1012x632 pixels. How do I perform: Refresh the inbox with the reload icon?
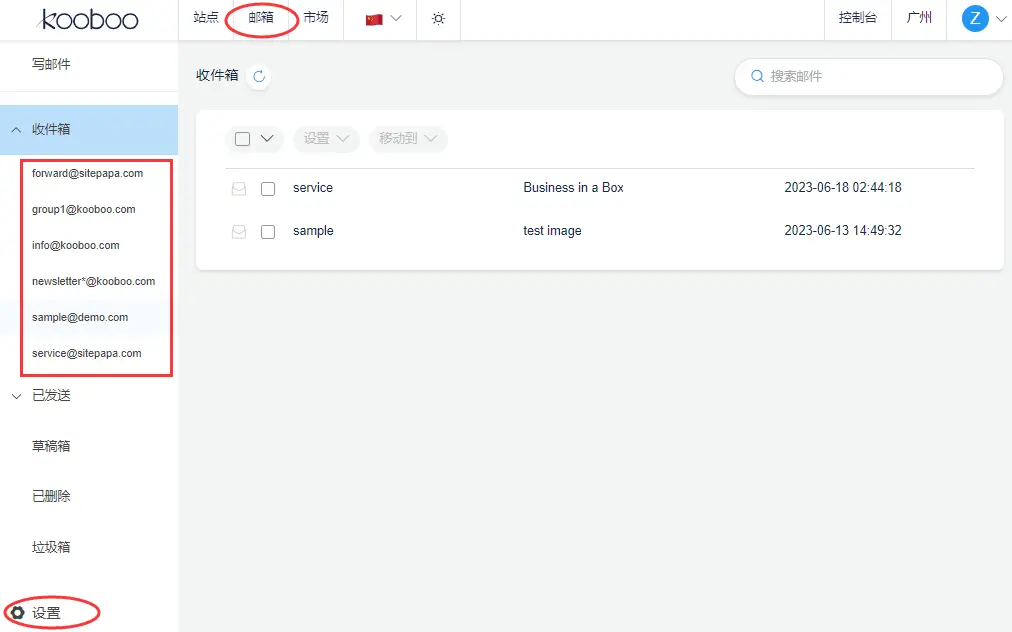tap(259, 76)
